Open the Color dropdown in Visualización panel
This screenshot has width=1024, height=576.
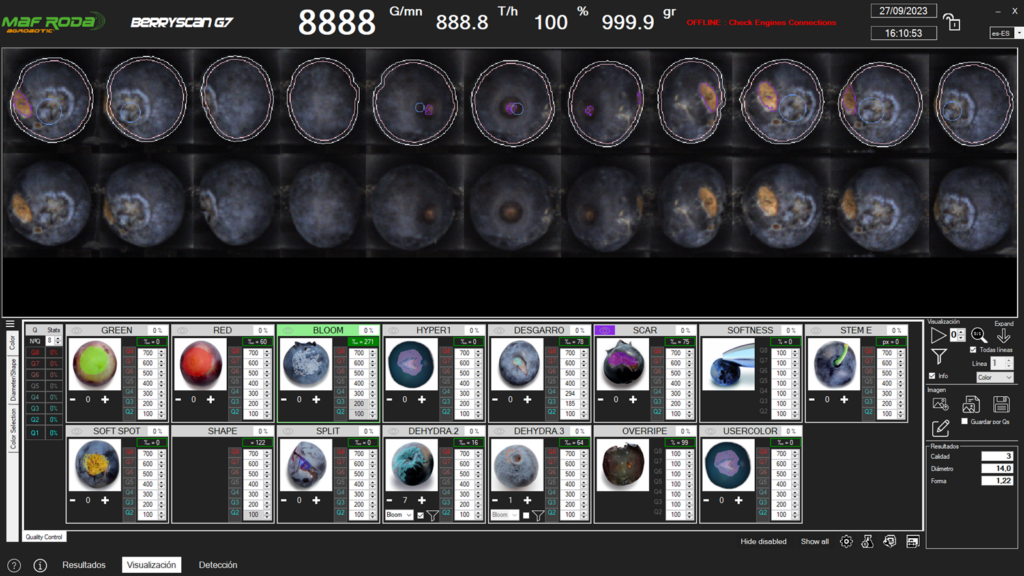[995, 378]
